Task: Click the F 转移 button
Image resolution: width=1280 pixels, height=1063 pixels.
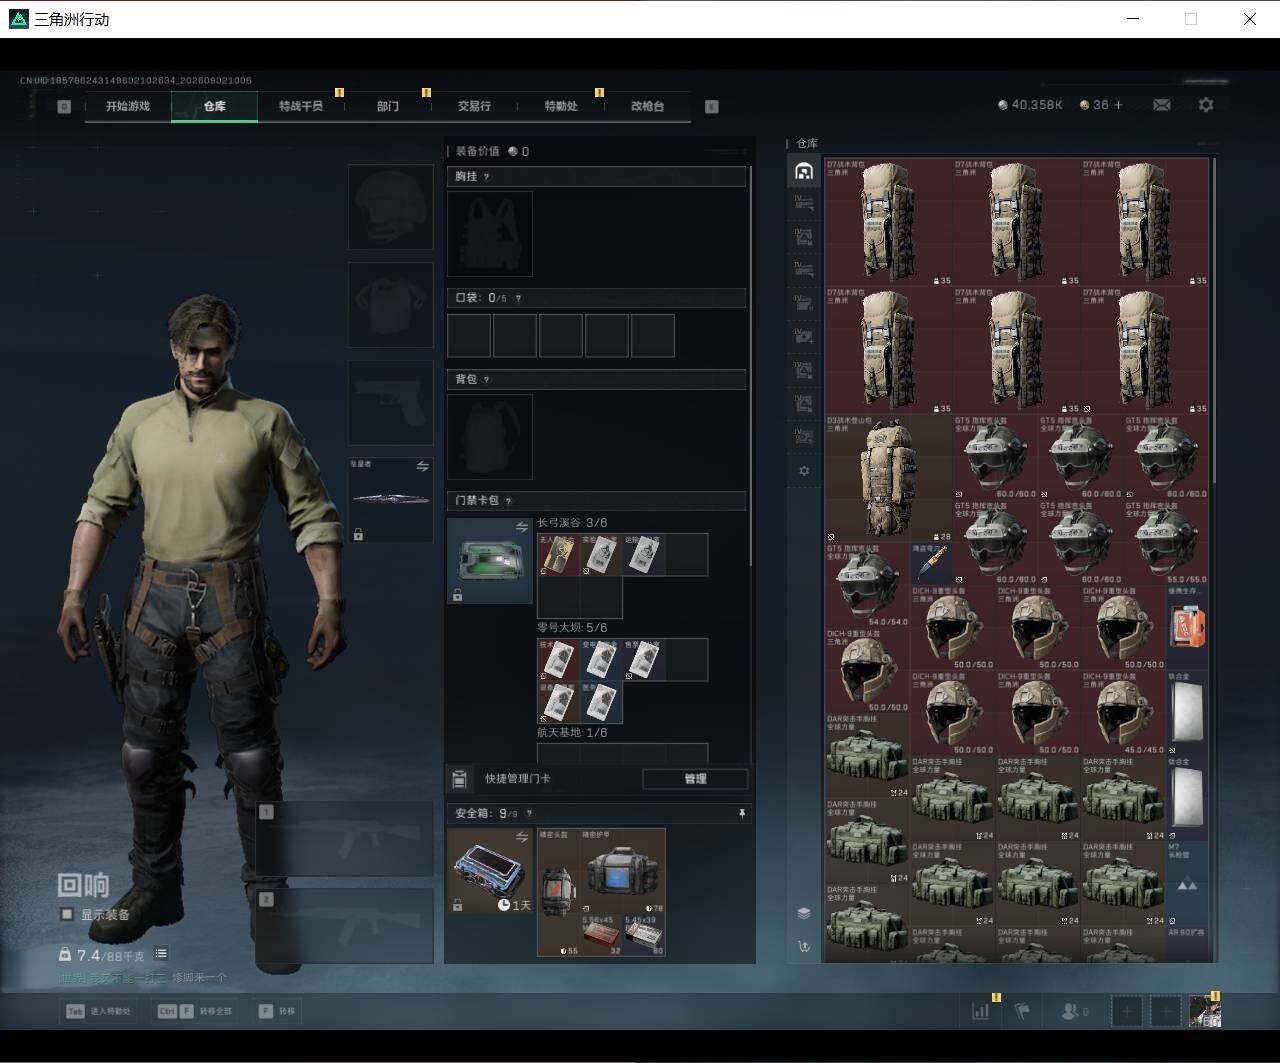Action: click(x=277, y=1011)
